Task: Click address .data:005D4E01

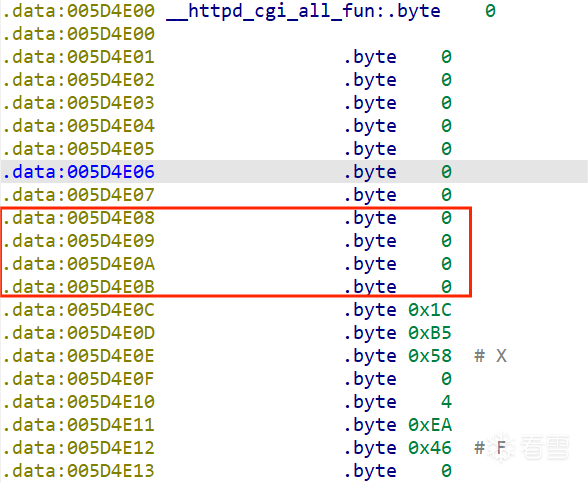Action: point(79,57)
